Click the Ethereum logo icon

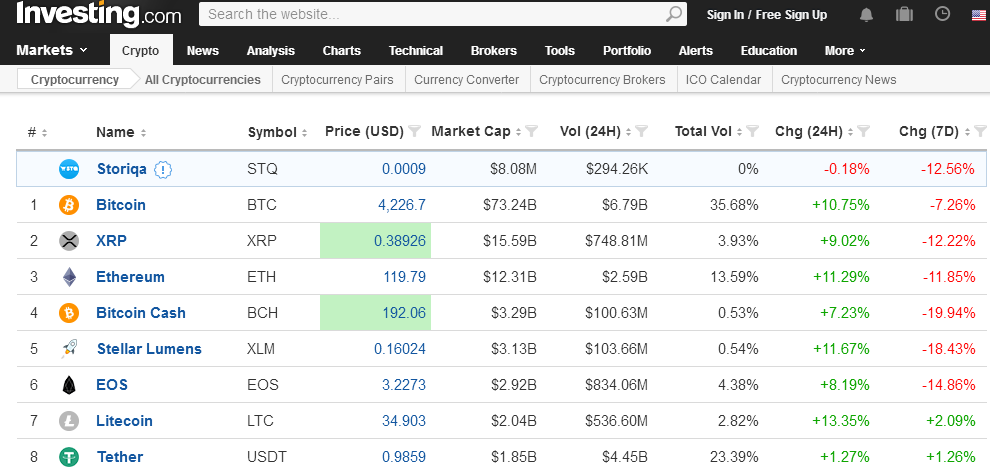[69, 277]
